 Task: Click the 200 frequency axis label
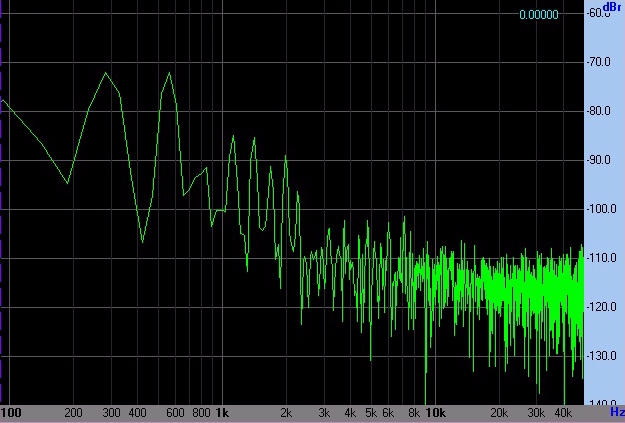pos(73,413)
